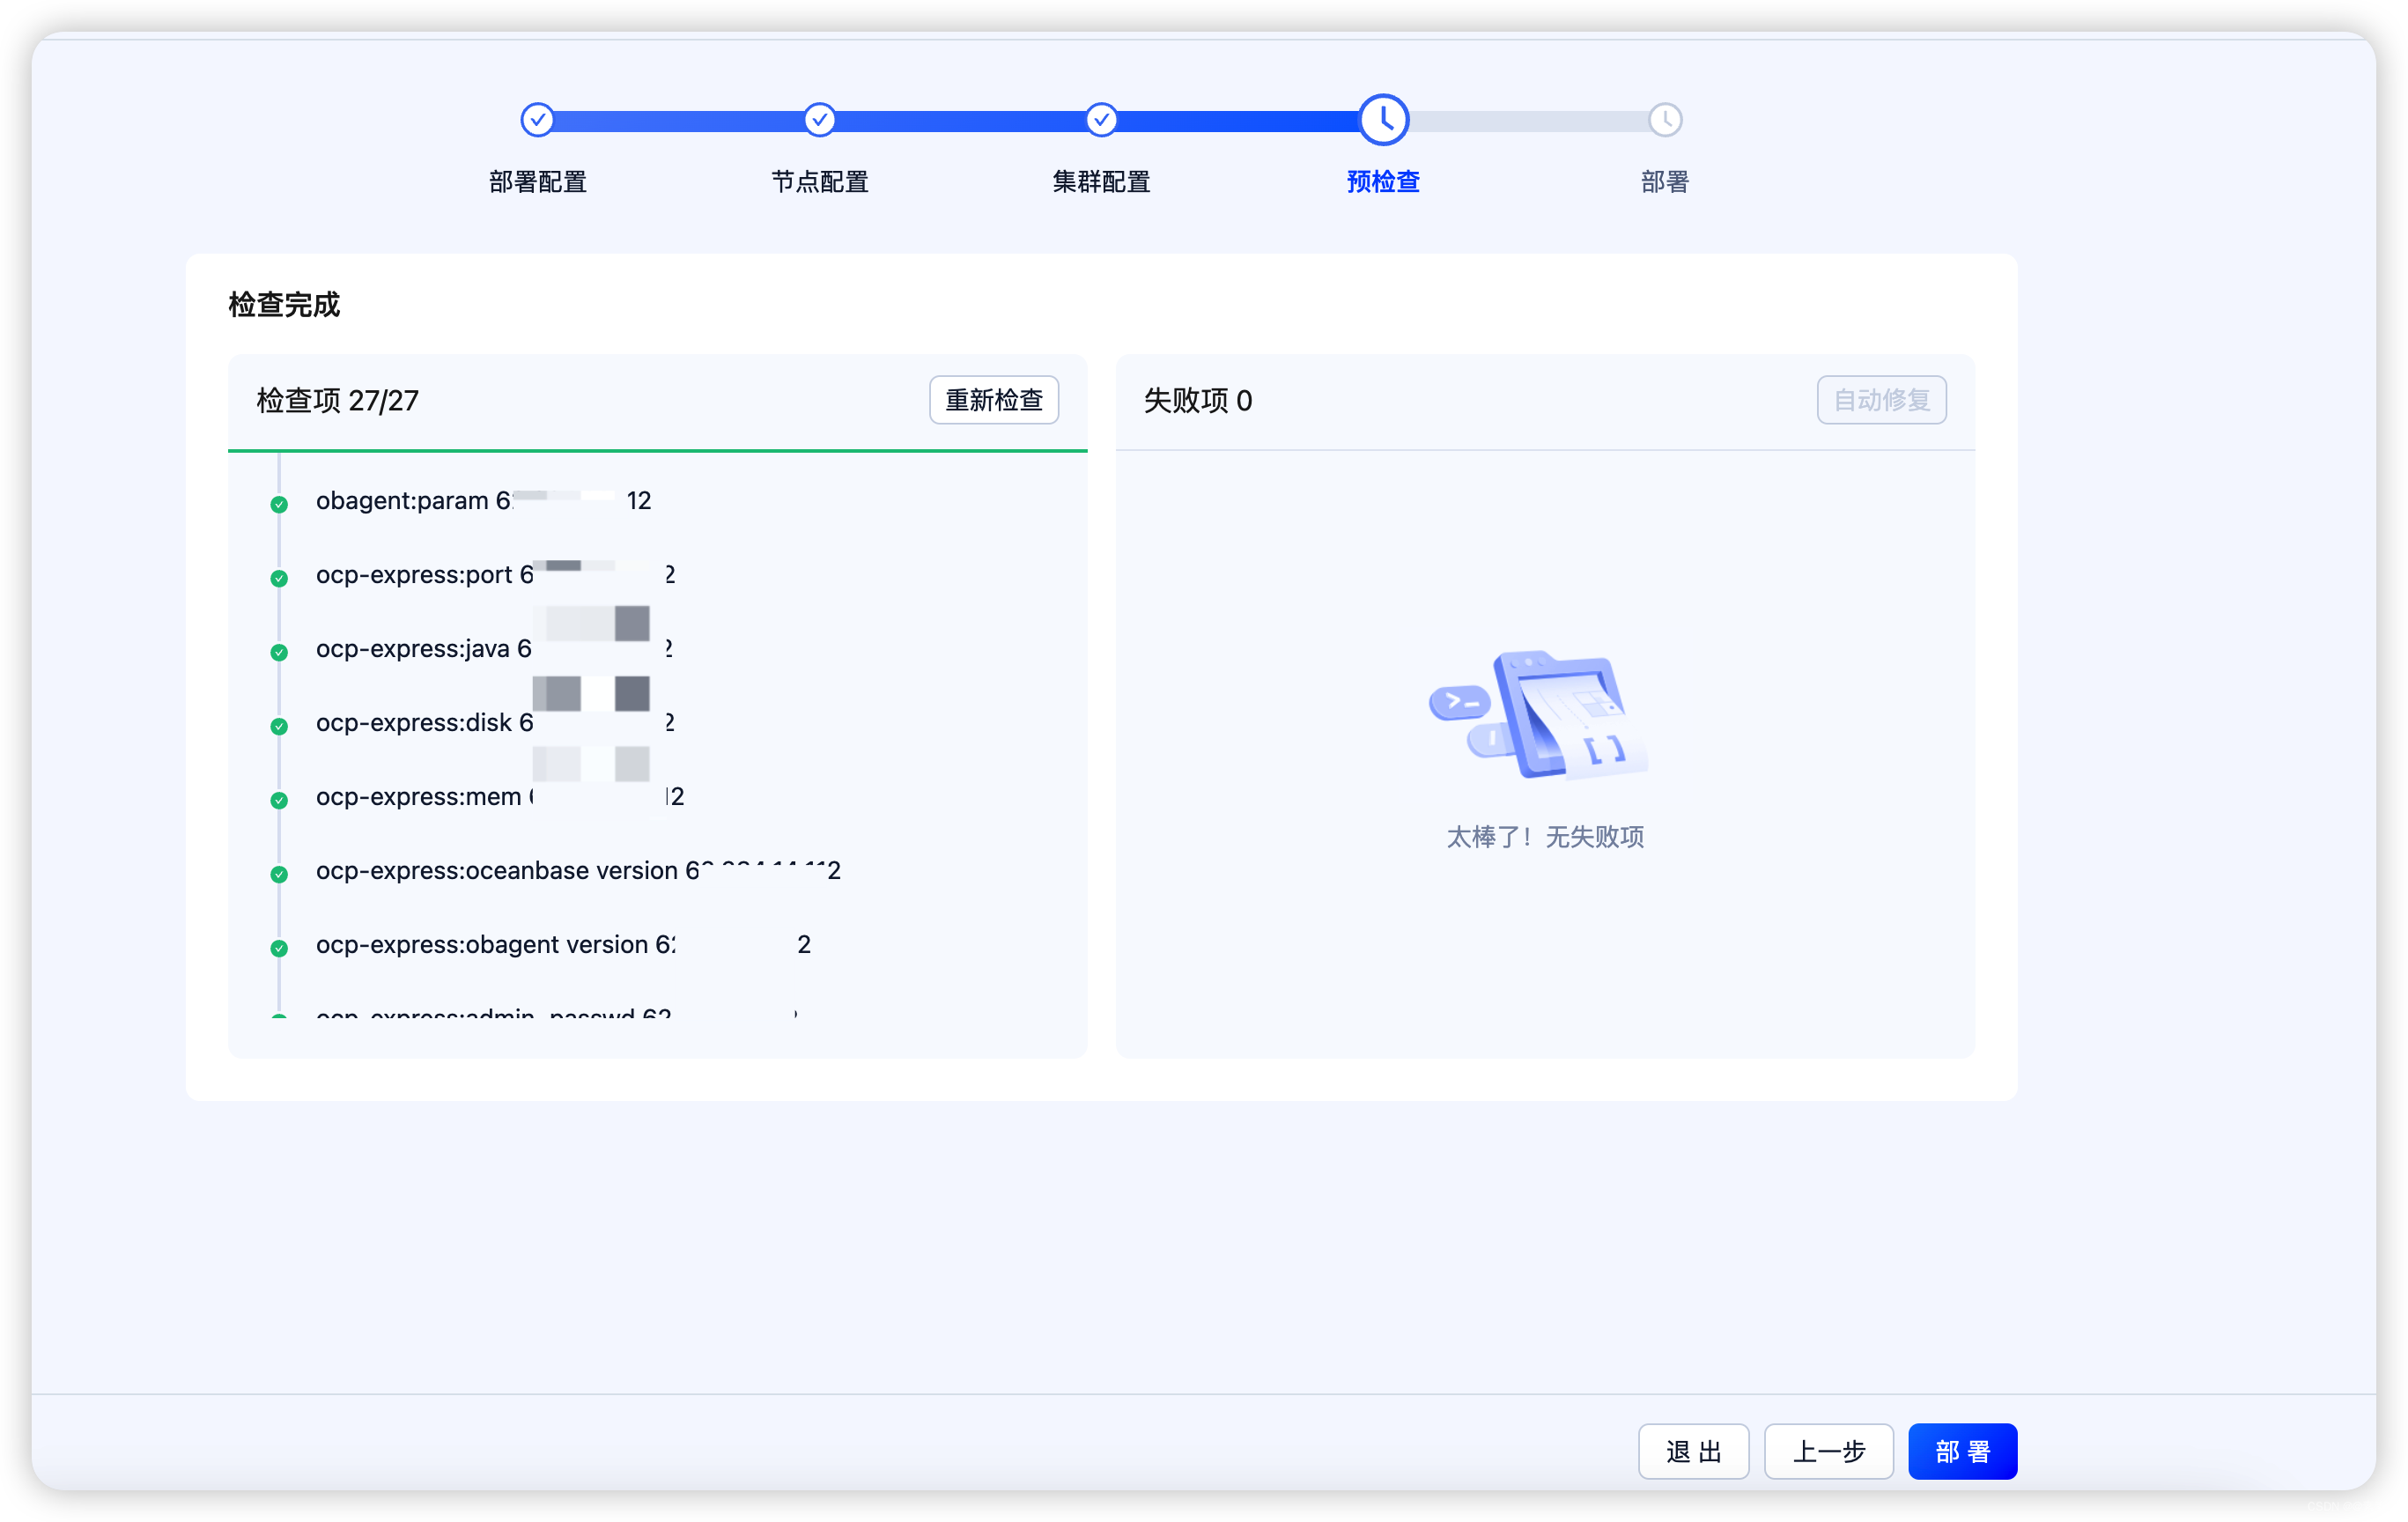Select ocp-express:oceanbase version check item

(x=577, y=870)
